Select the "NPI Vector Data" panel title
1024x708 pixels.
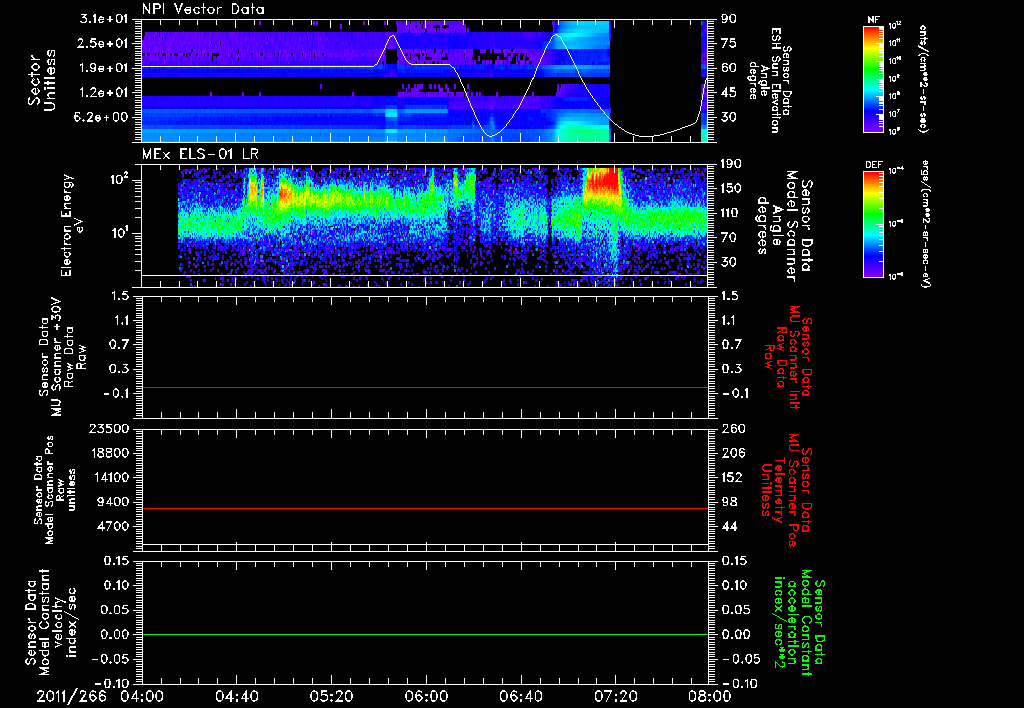(x=204, y=9)
